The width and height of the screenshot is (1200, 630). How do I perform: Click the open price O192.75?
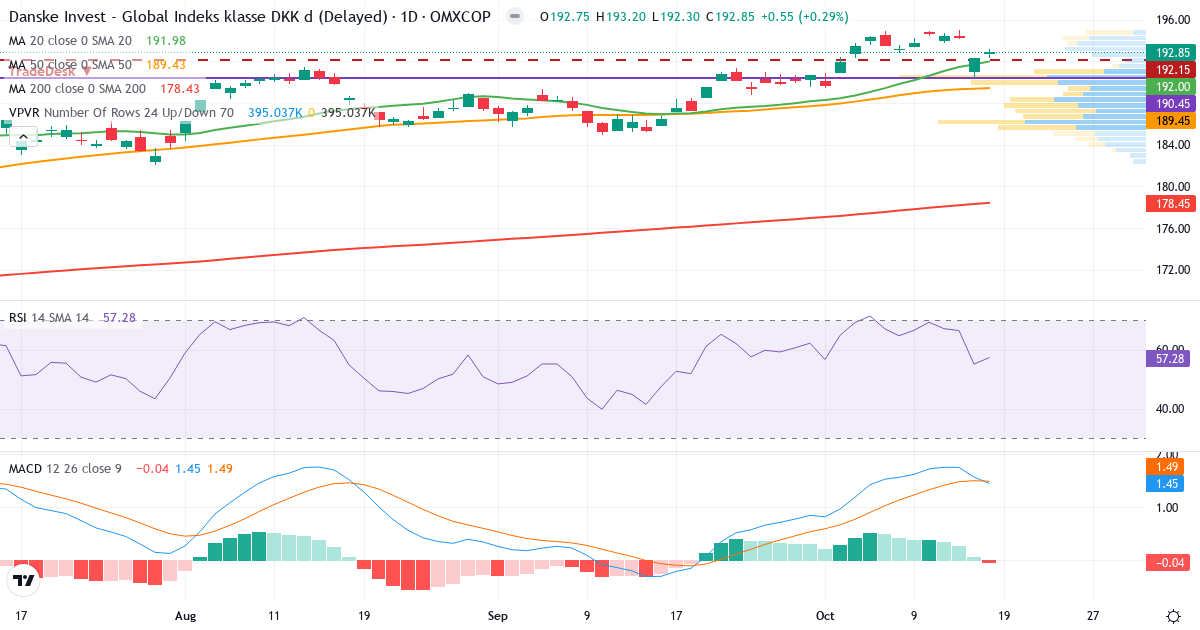pos(564,17)
